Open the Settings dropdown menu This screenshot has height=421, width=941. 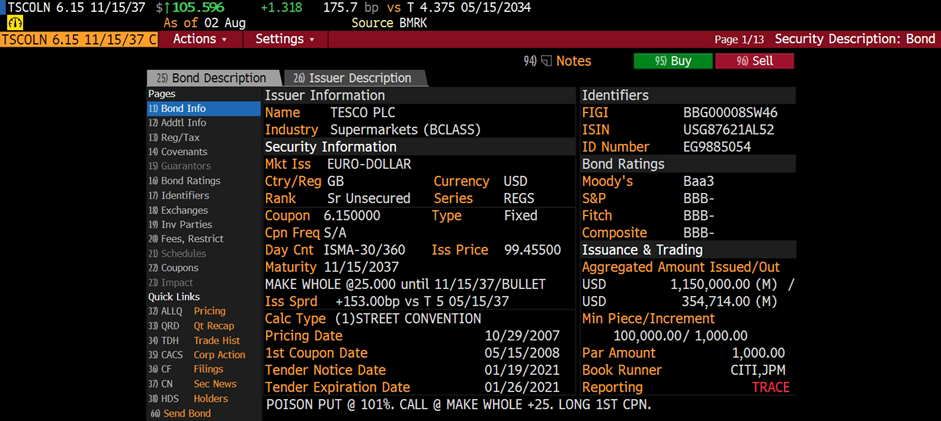tap(285, 39)
